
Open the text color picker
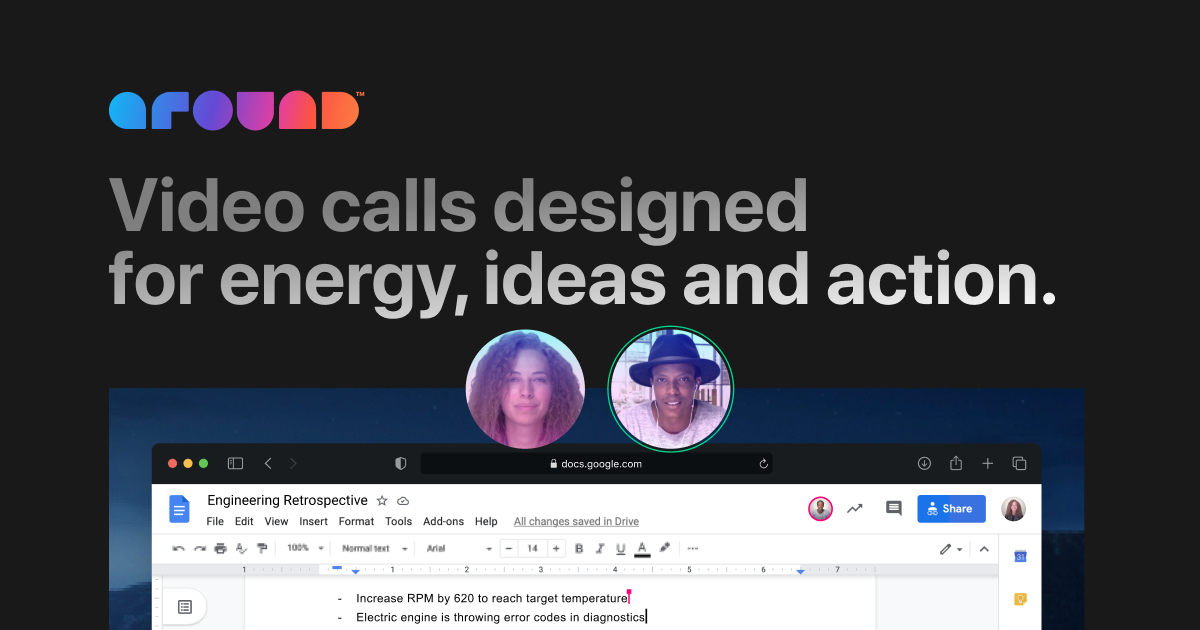coord(642,548)
